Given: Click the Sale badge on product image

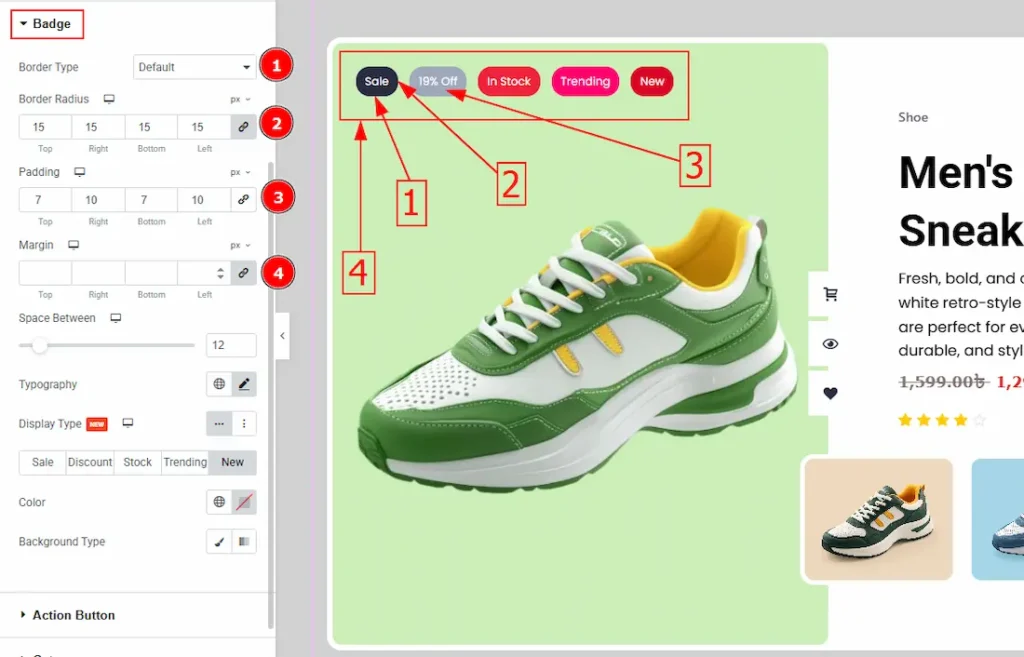Looking at the screenshot, I should (x=377, y=82).
